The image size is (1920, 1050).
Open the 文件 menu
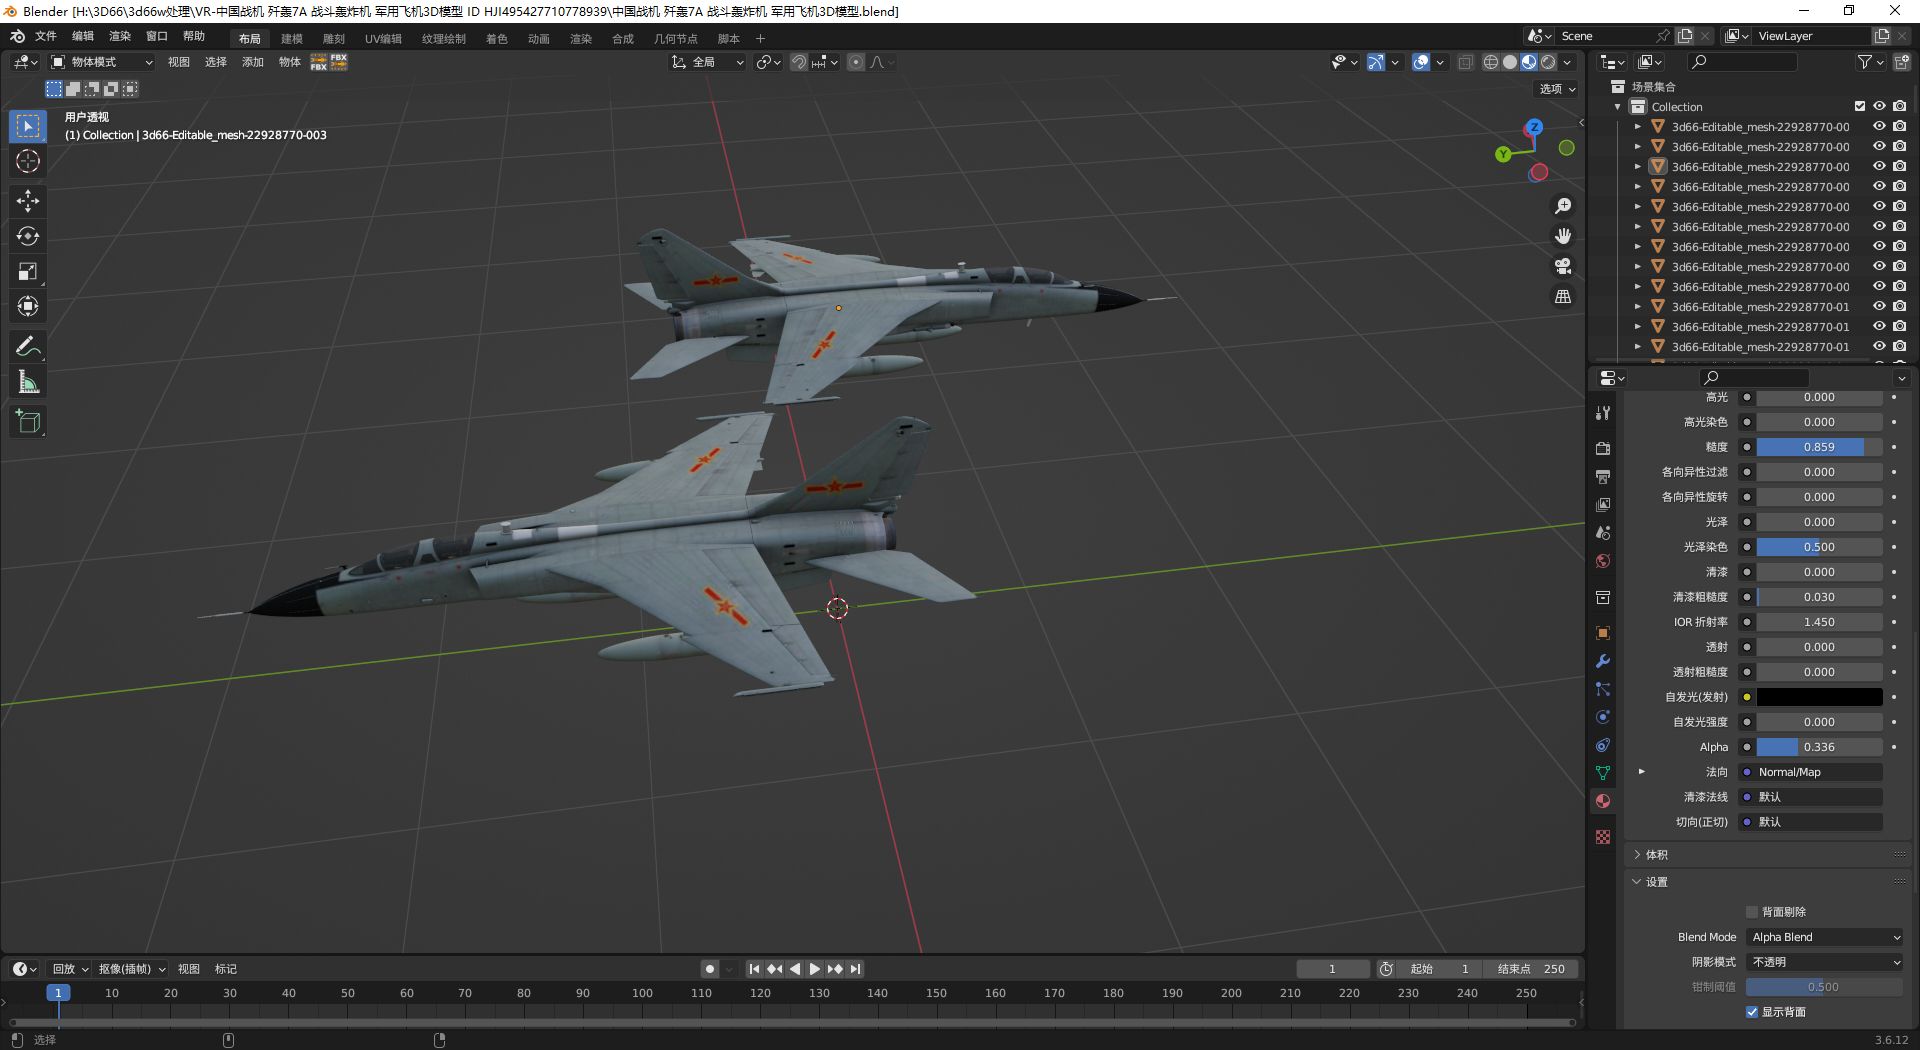point(46,37)
